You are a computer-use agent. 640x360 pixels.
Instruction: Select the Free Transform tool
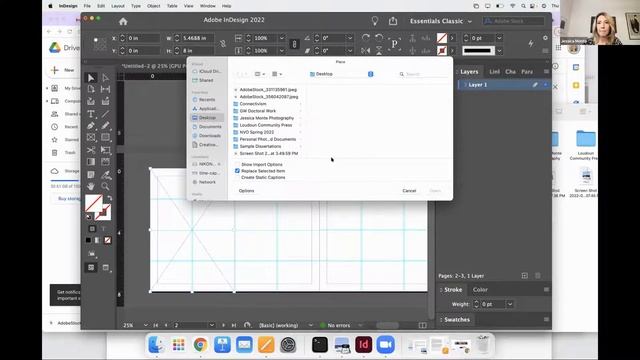tap(105, 150)
